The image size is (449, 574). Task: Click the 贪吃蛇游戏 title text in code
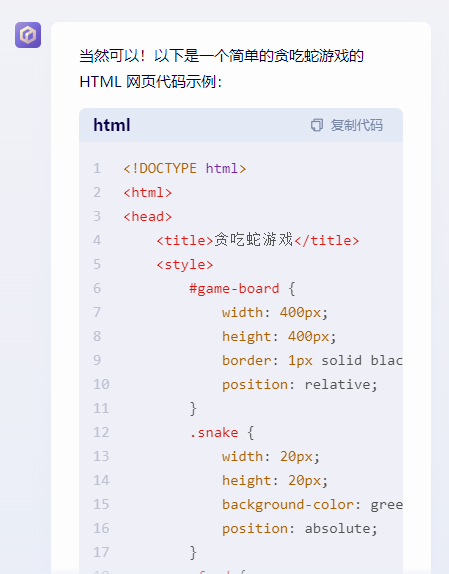pyautogui.click(x=254, y=240)
